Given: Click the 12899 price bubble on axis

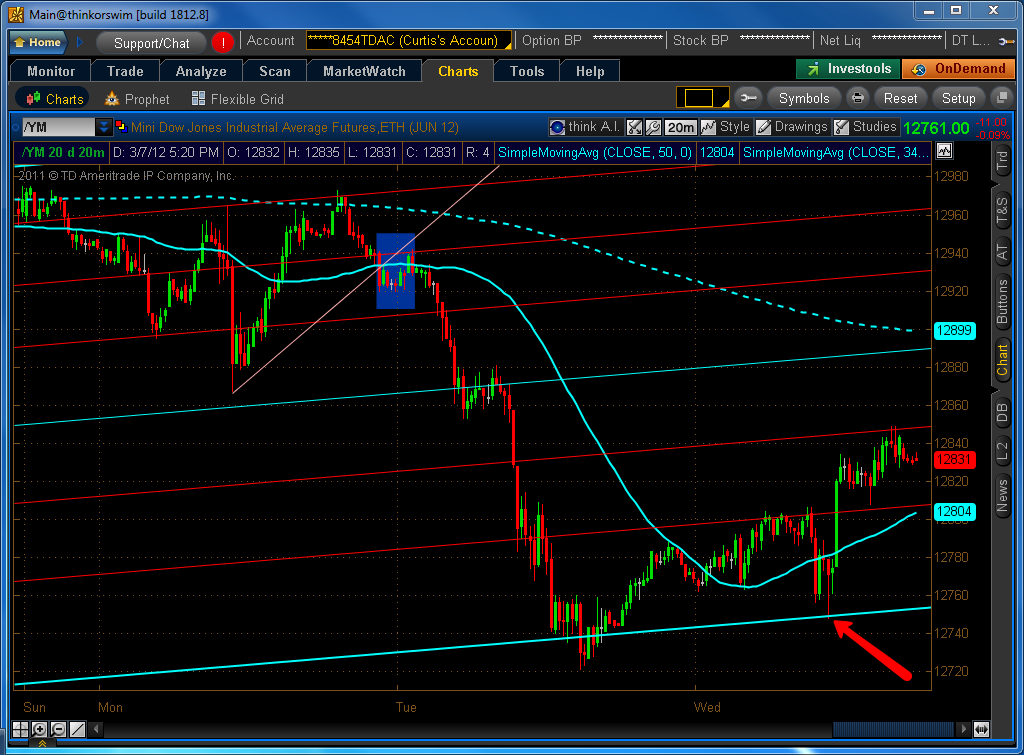Looking at the screenshot, I should tap(954, 330).
